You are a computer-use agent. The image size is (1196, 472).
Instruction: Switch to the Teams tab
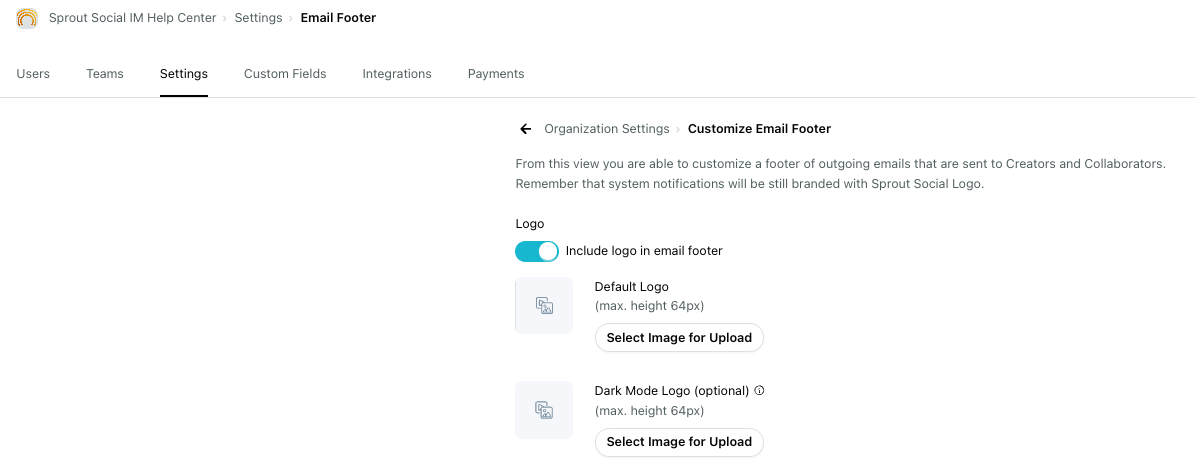coord(104,74)
